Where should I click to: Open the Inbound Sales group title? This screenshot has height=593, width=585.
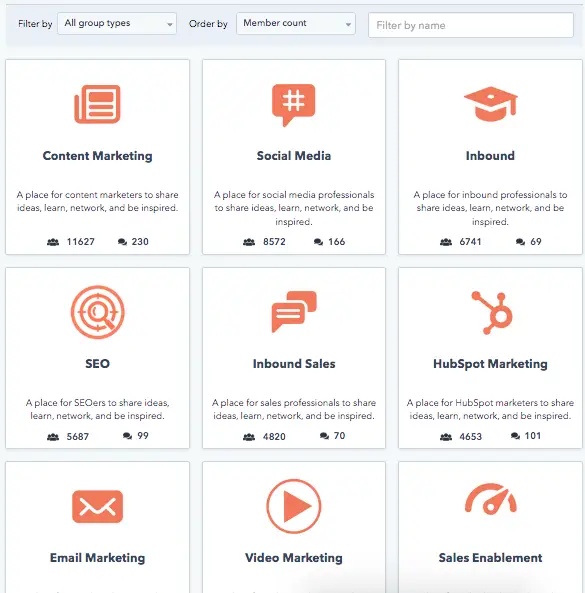pos(294,364)
